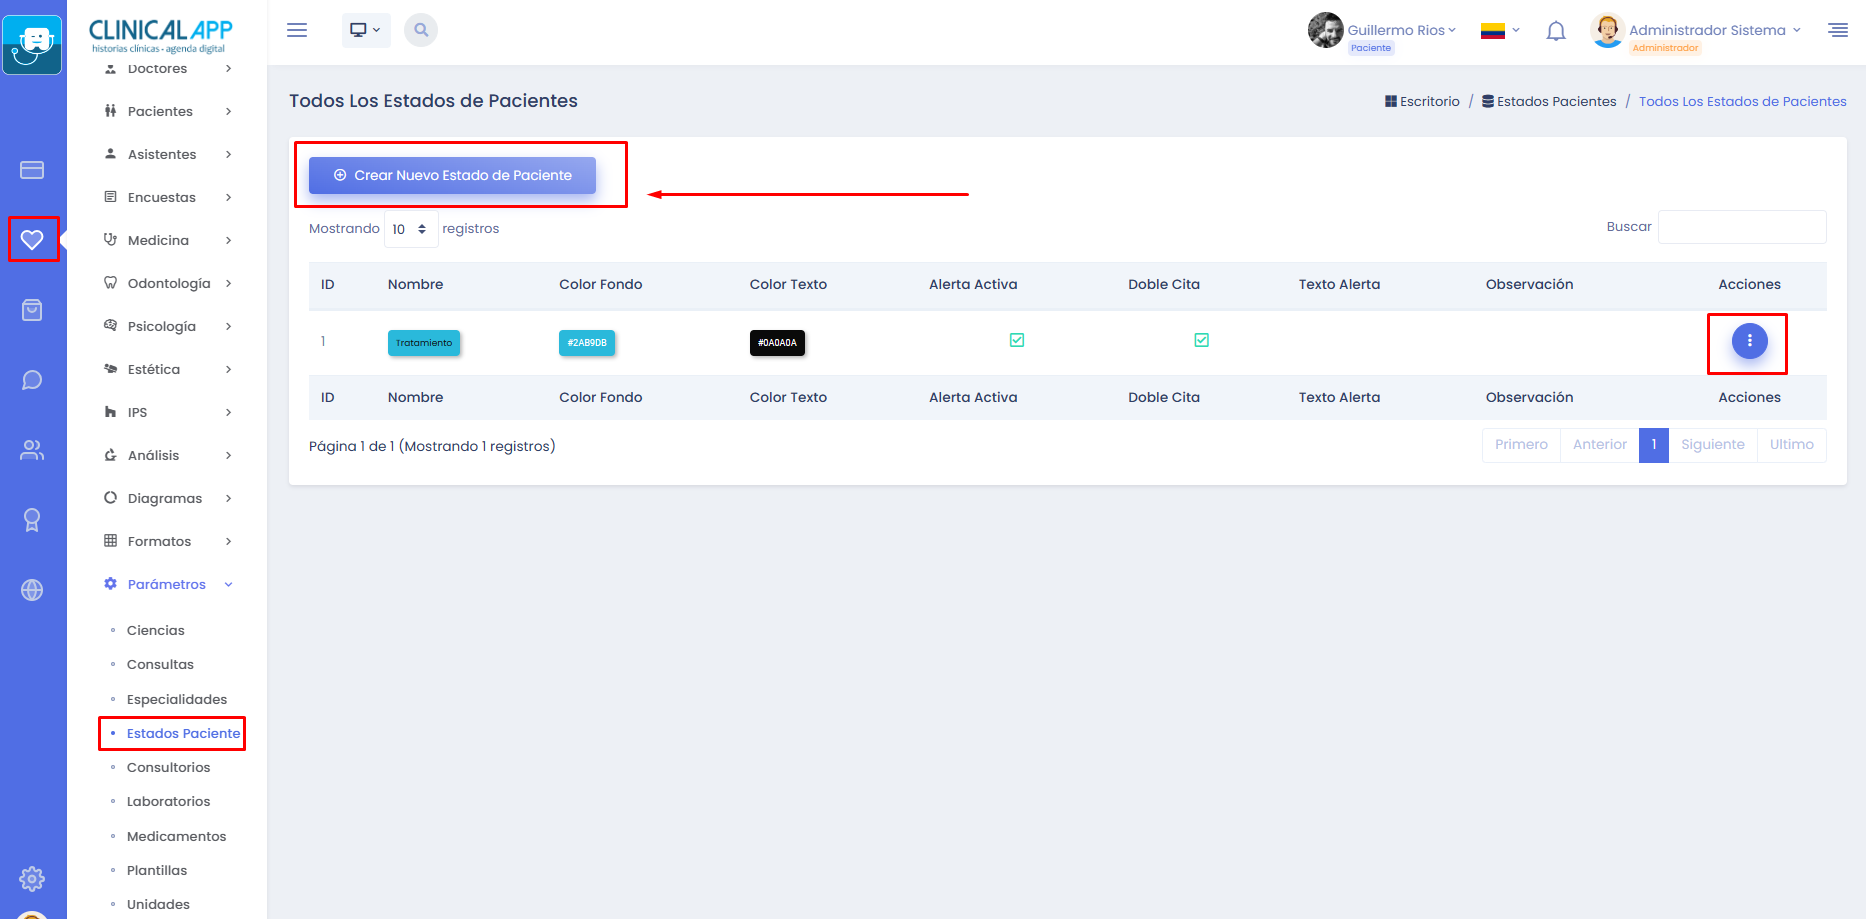
Task: Click Crear Nuevo Estado de Paciente button
Action: click(452, 175)
